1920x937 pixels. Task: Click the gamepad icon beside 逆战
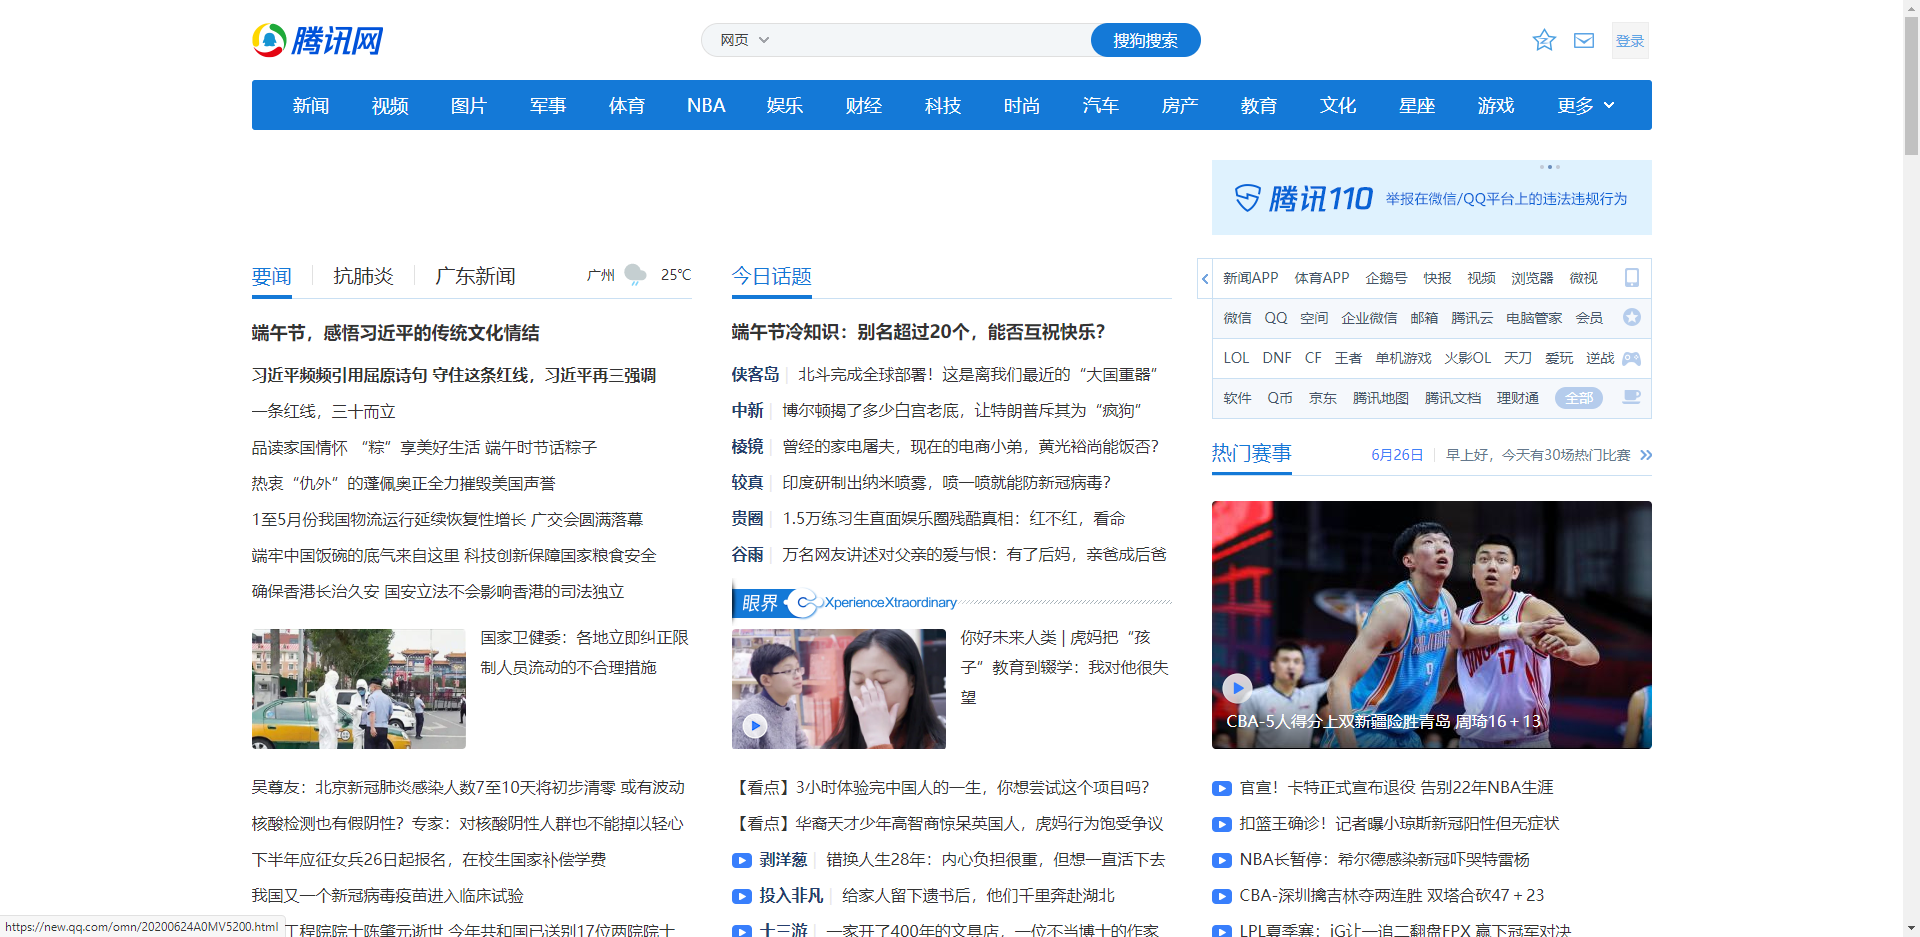(x=1632, y=358)
